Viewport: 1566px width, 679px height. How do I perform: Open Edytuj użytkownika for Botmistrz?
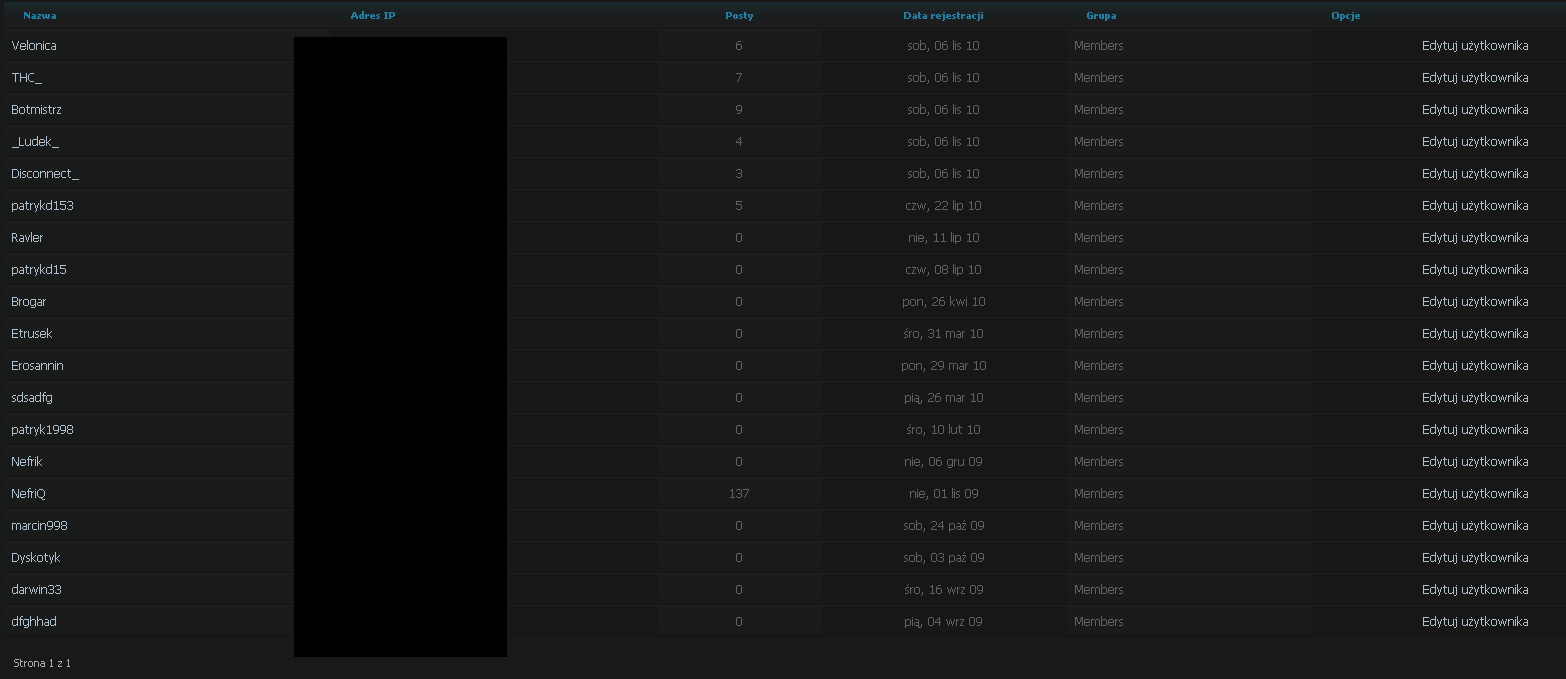coord(1475,110)
